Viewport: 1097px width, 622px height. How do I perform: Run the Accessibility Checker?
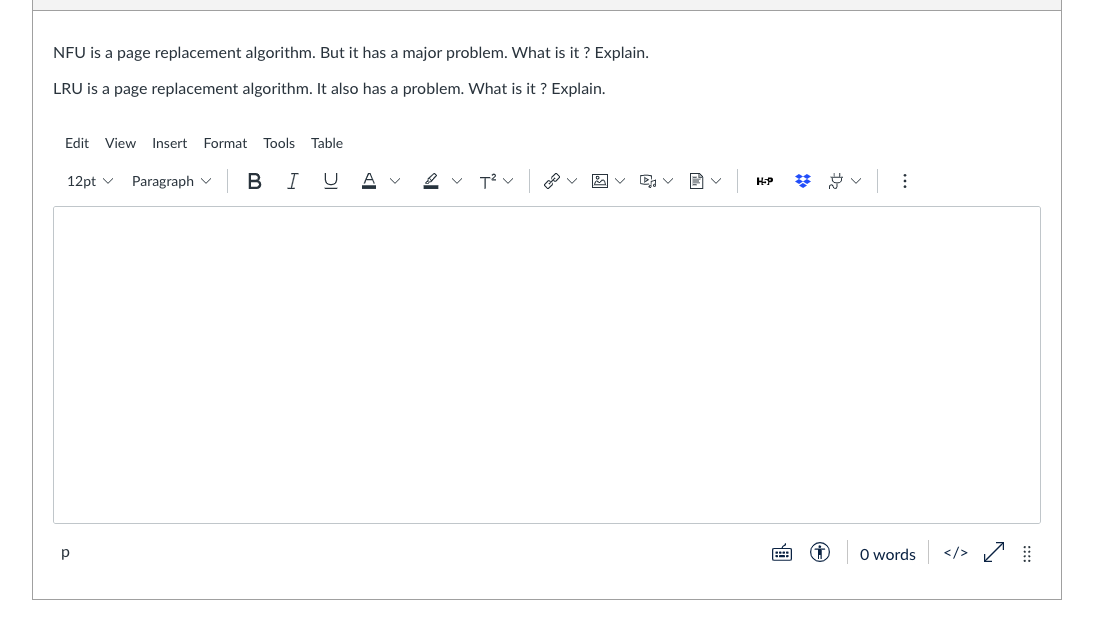pos(819,552)
